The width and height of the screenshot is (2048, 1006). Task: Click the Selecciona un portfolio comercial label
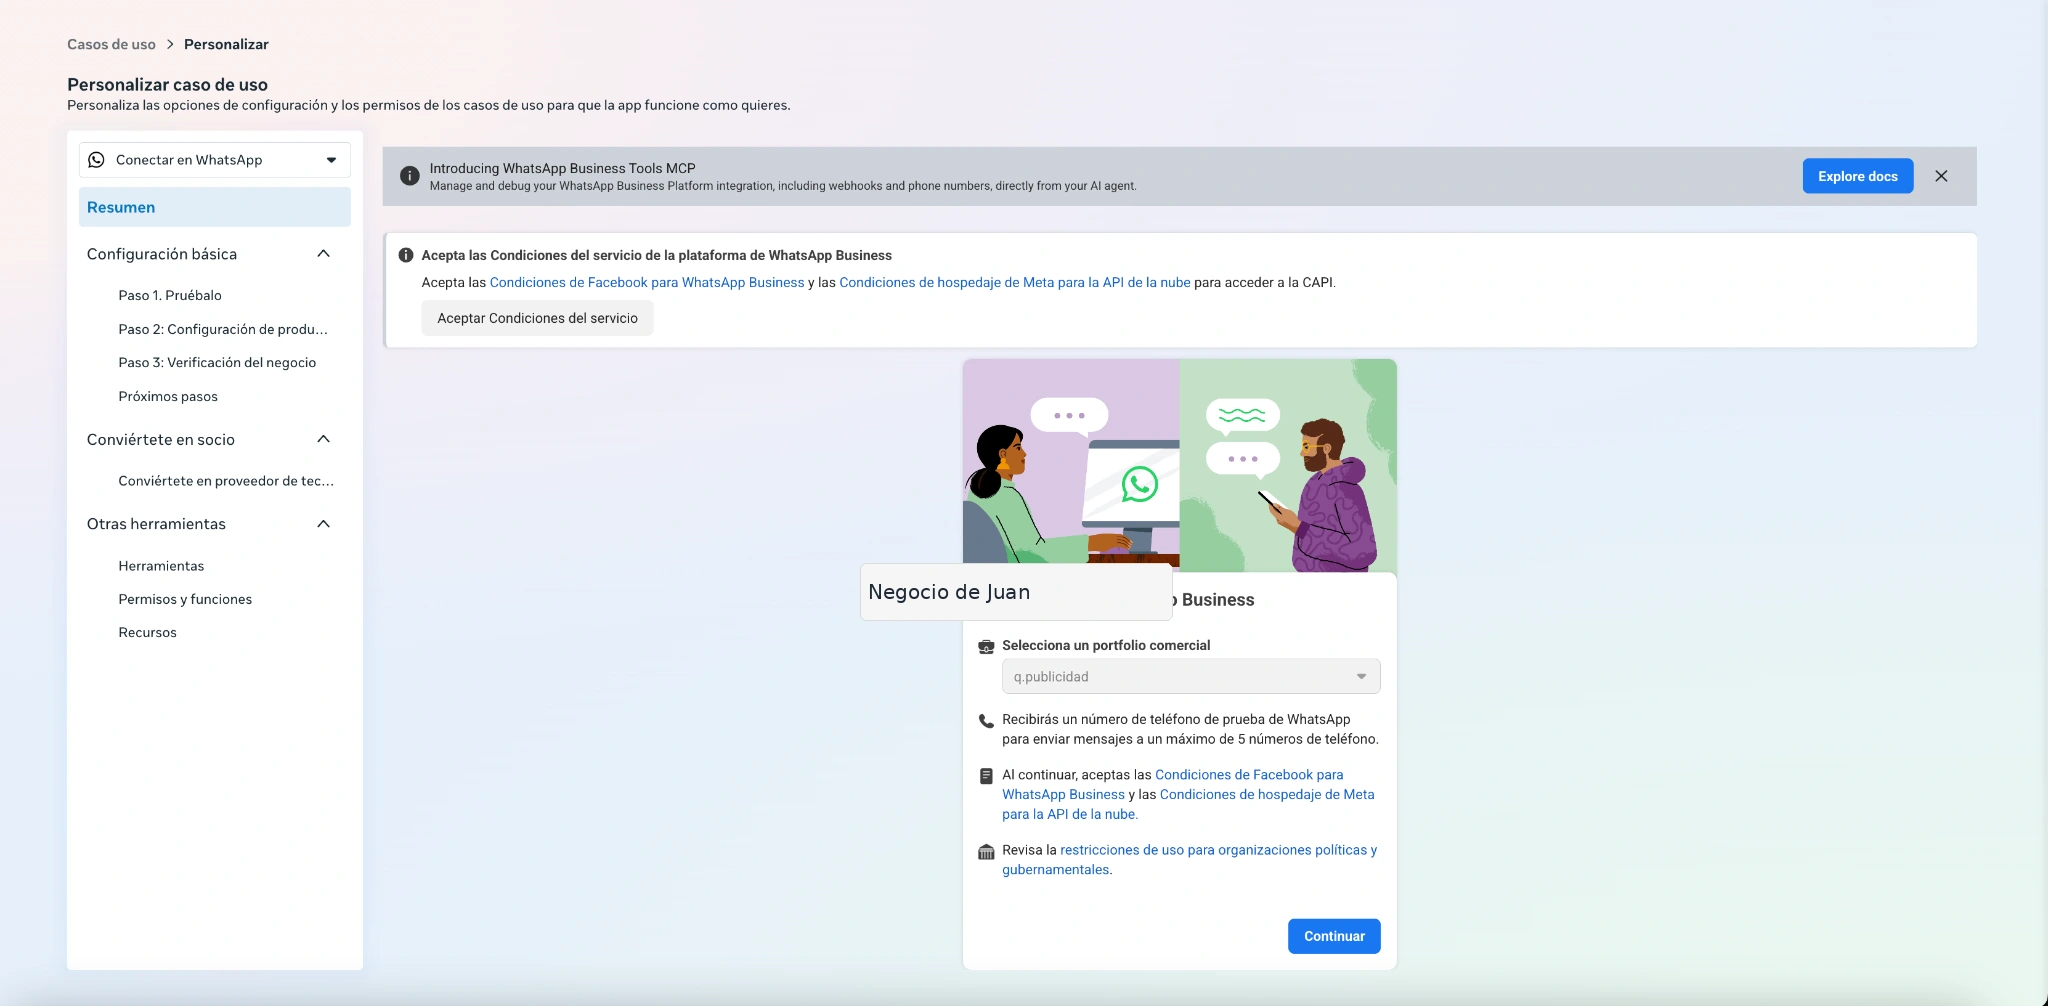[x=1106, y=646]
